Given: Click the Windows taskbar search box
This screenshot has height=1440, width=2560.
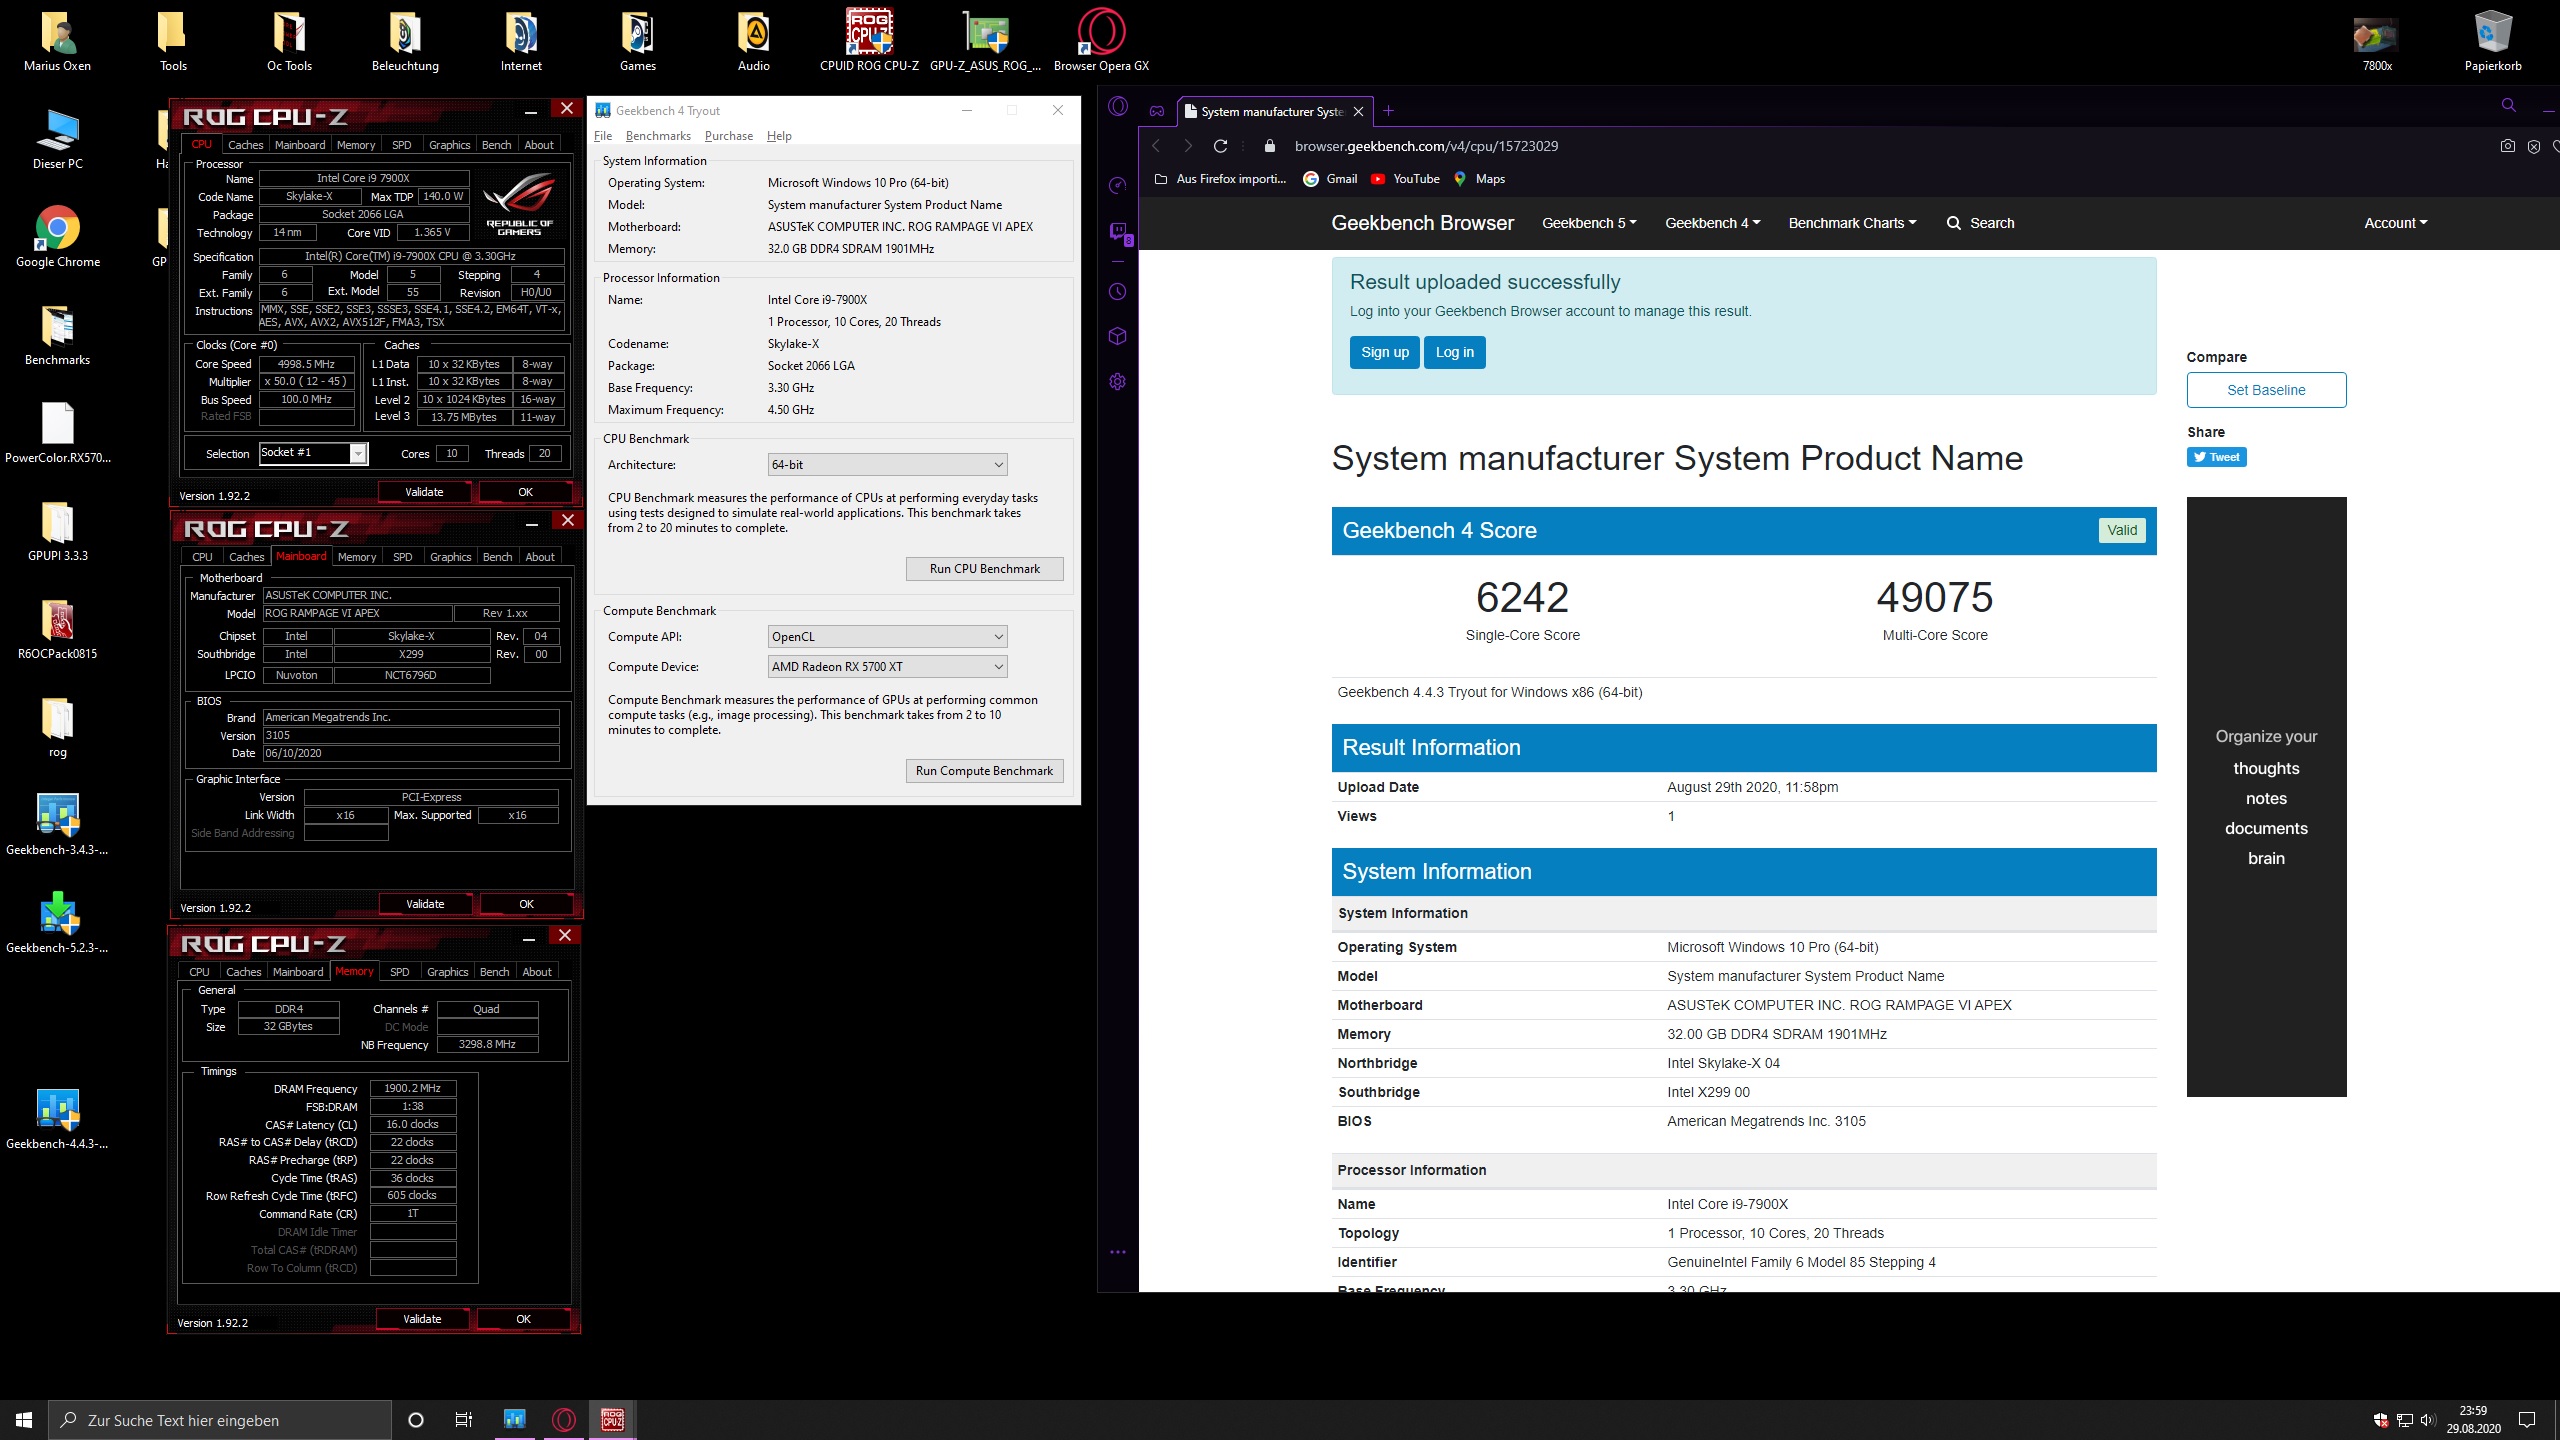Looking at the screenshot, I should (x=220, y=1420).
